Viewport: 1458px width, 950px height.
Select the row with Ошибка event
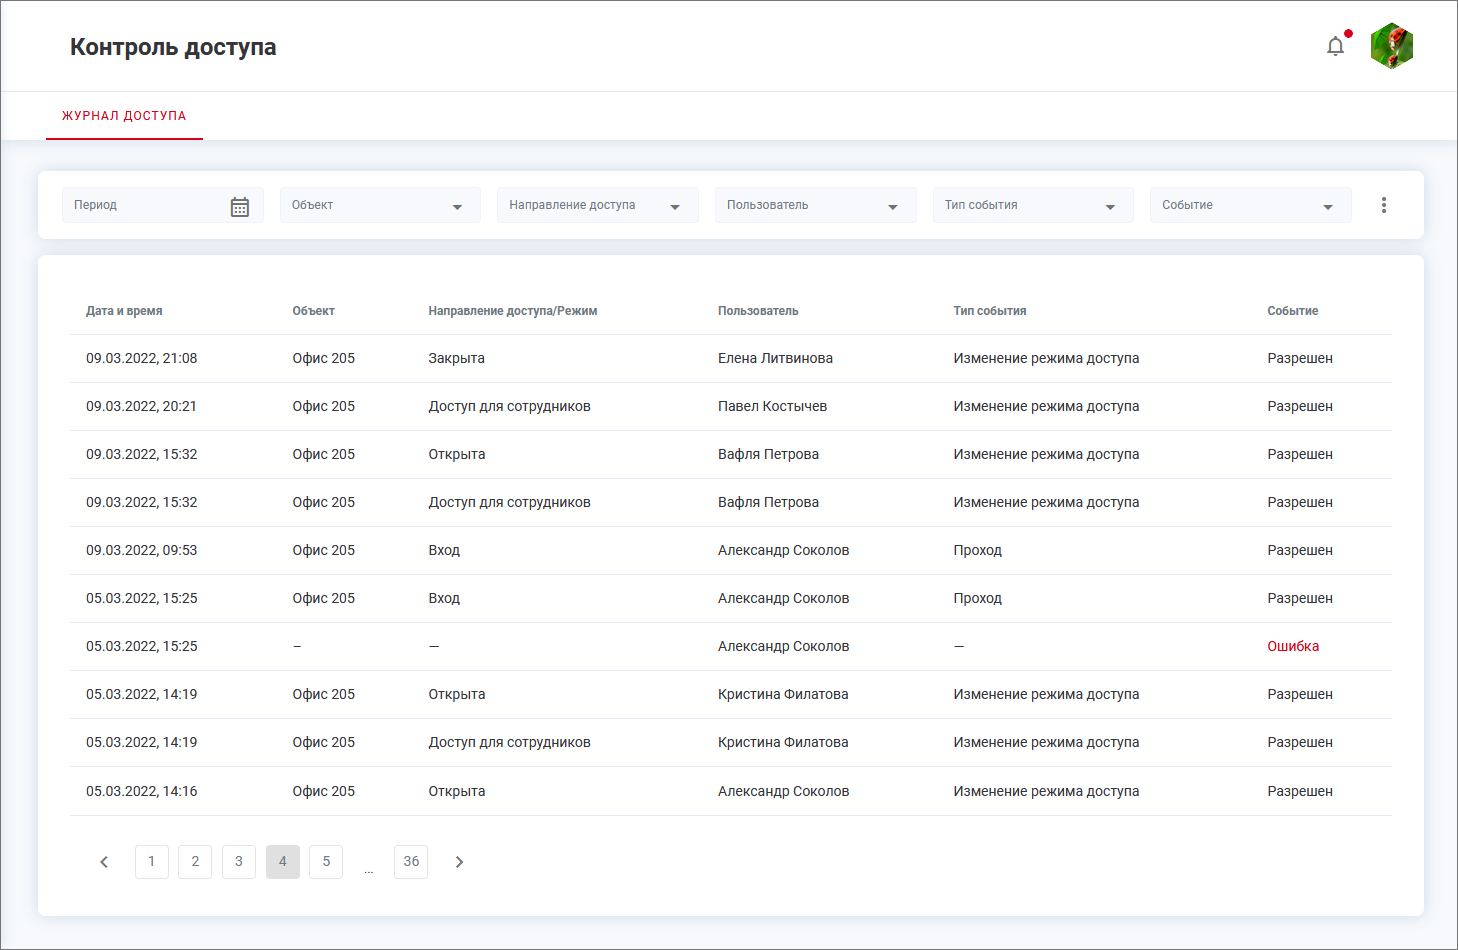pyautogui.click(x=730, y=647)
